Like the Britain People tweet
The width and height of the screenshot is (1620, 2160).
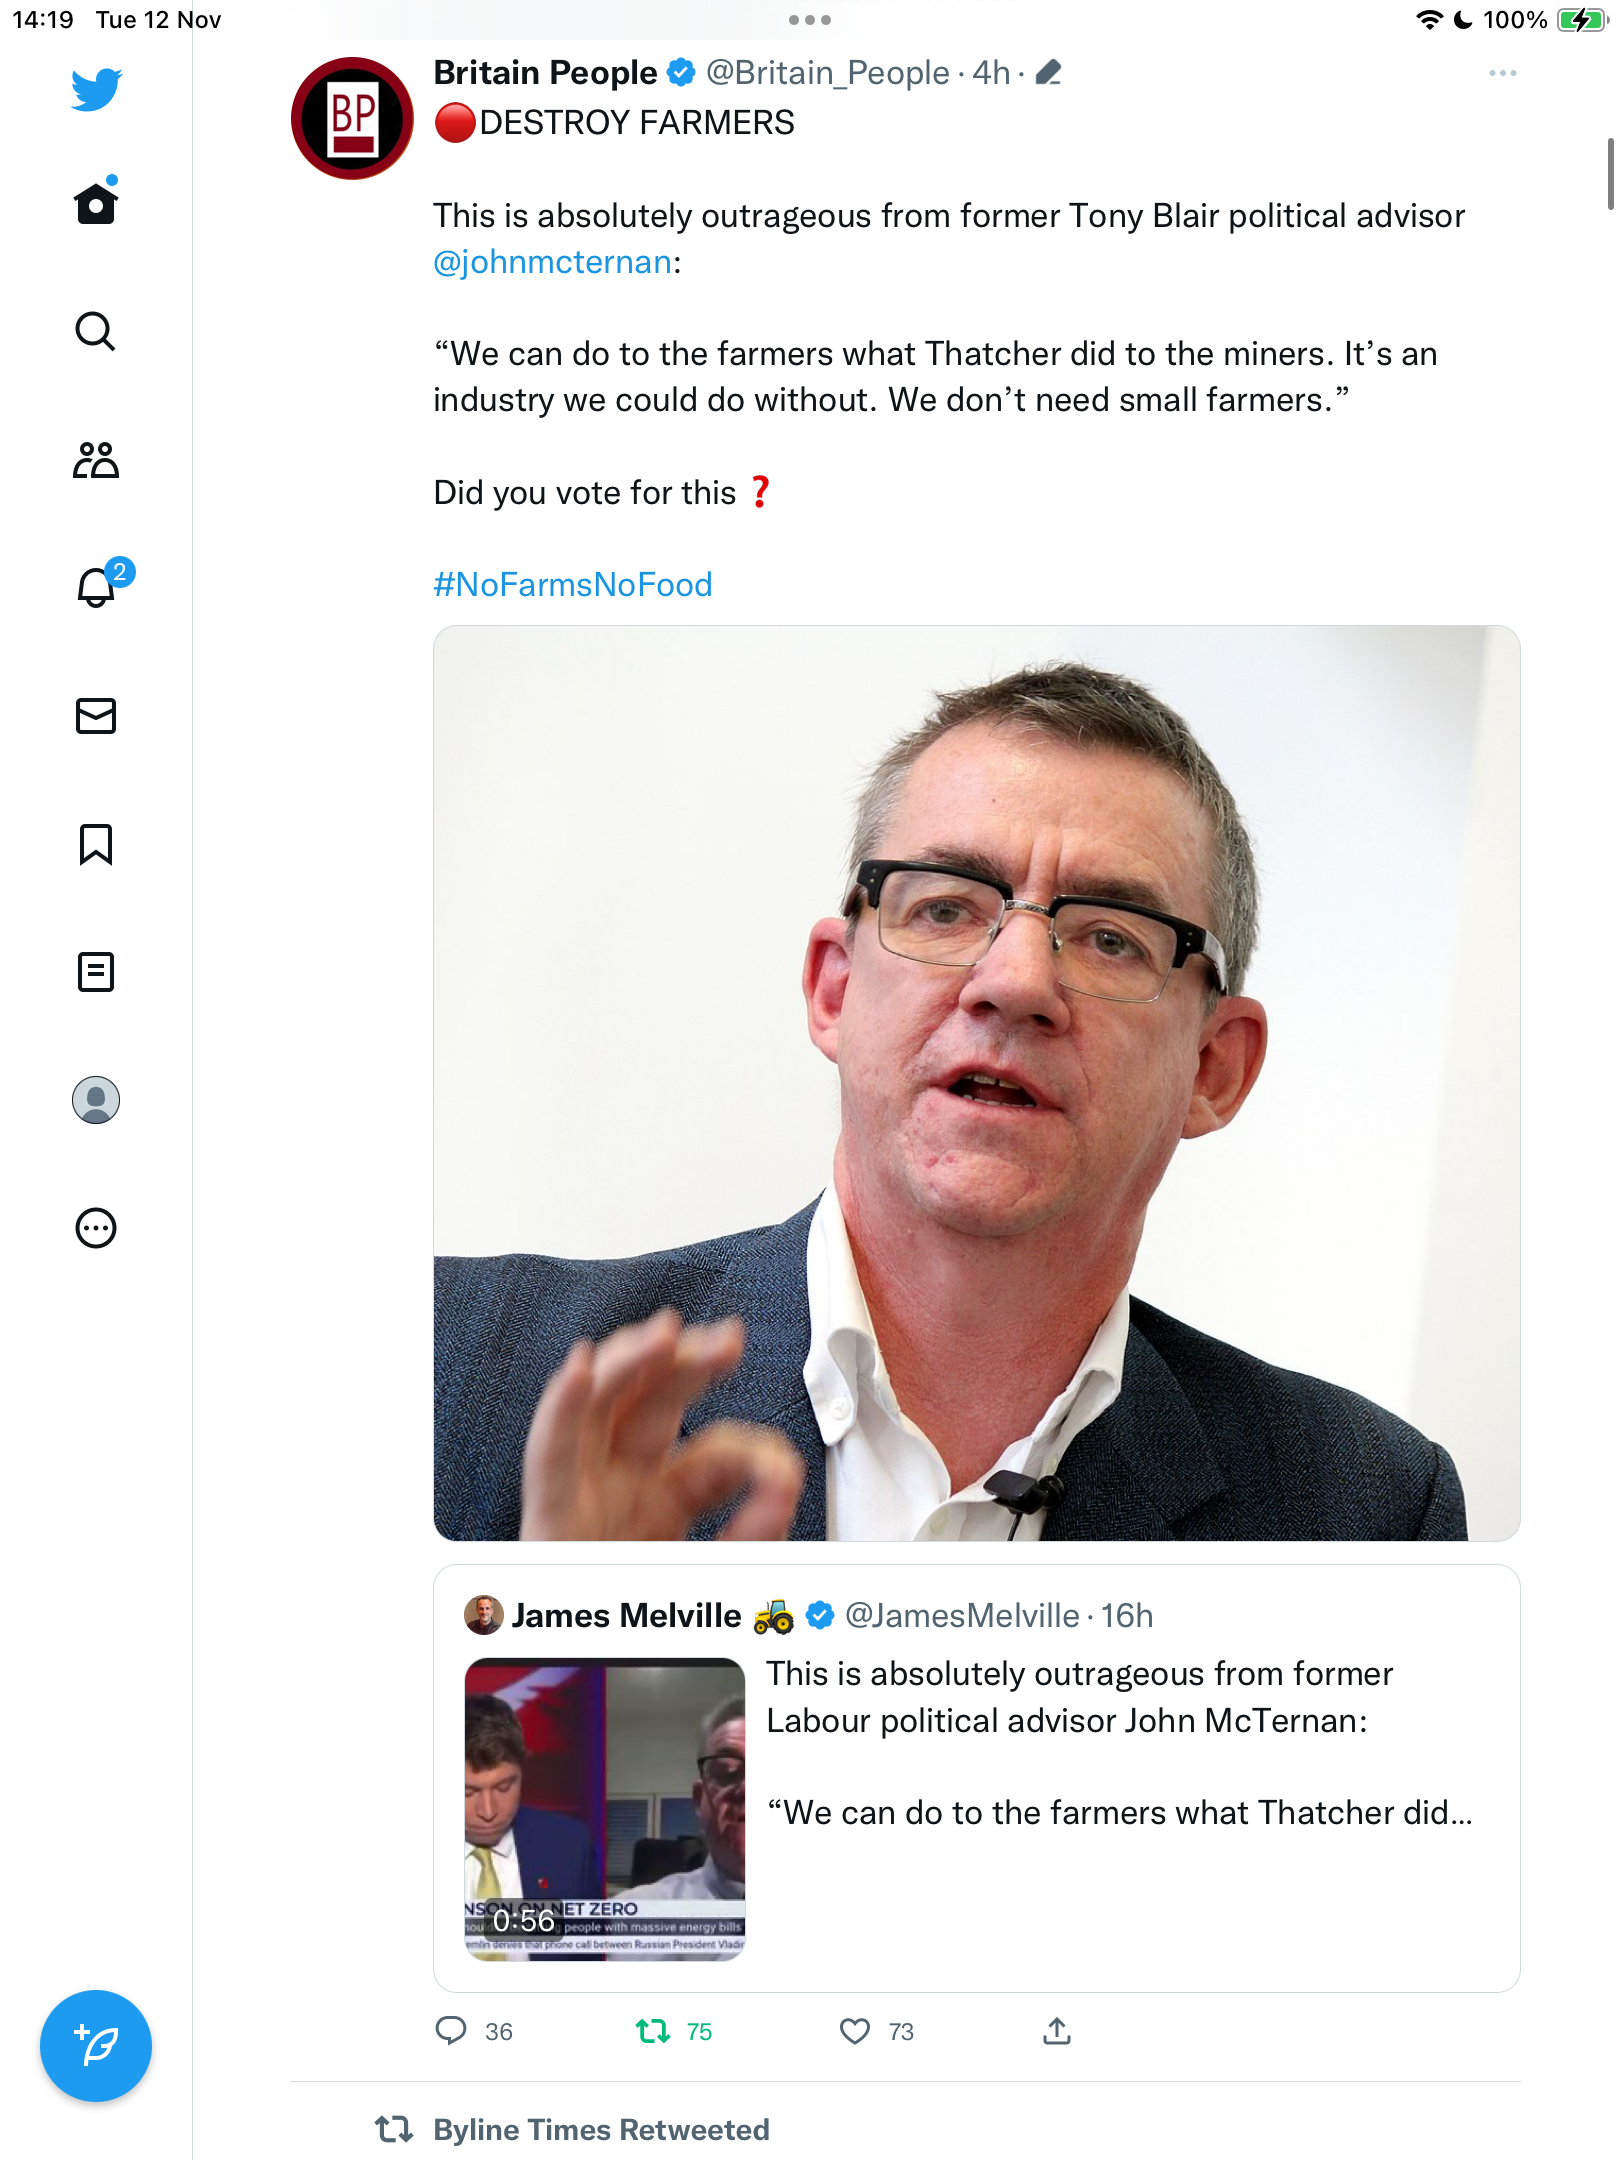pos(855,2031)
